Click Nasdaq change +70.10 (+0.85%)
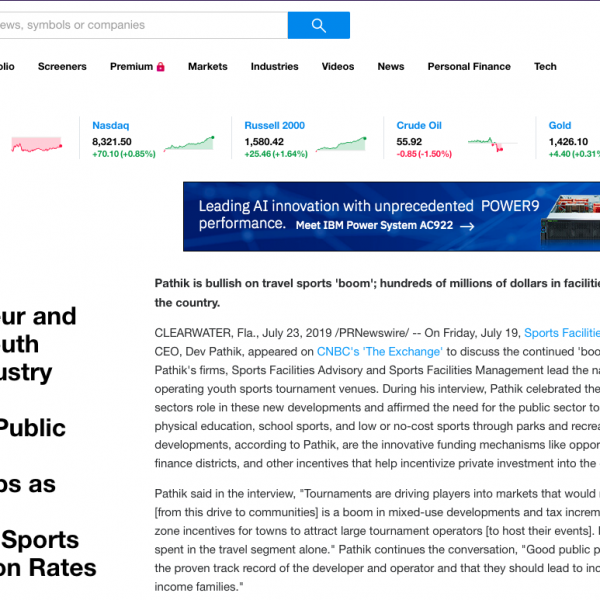The image size is (600, 600). click(124, 154)
